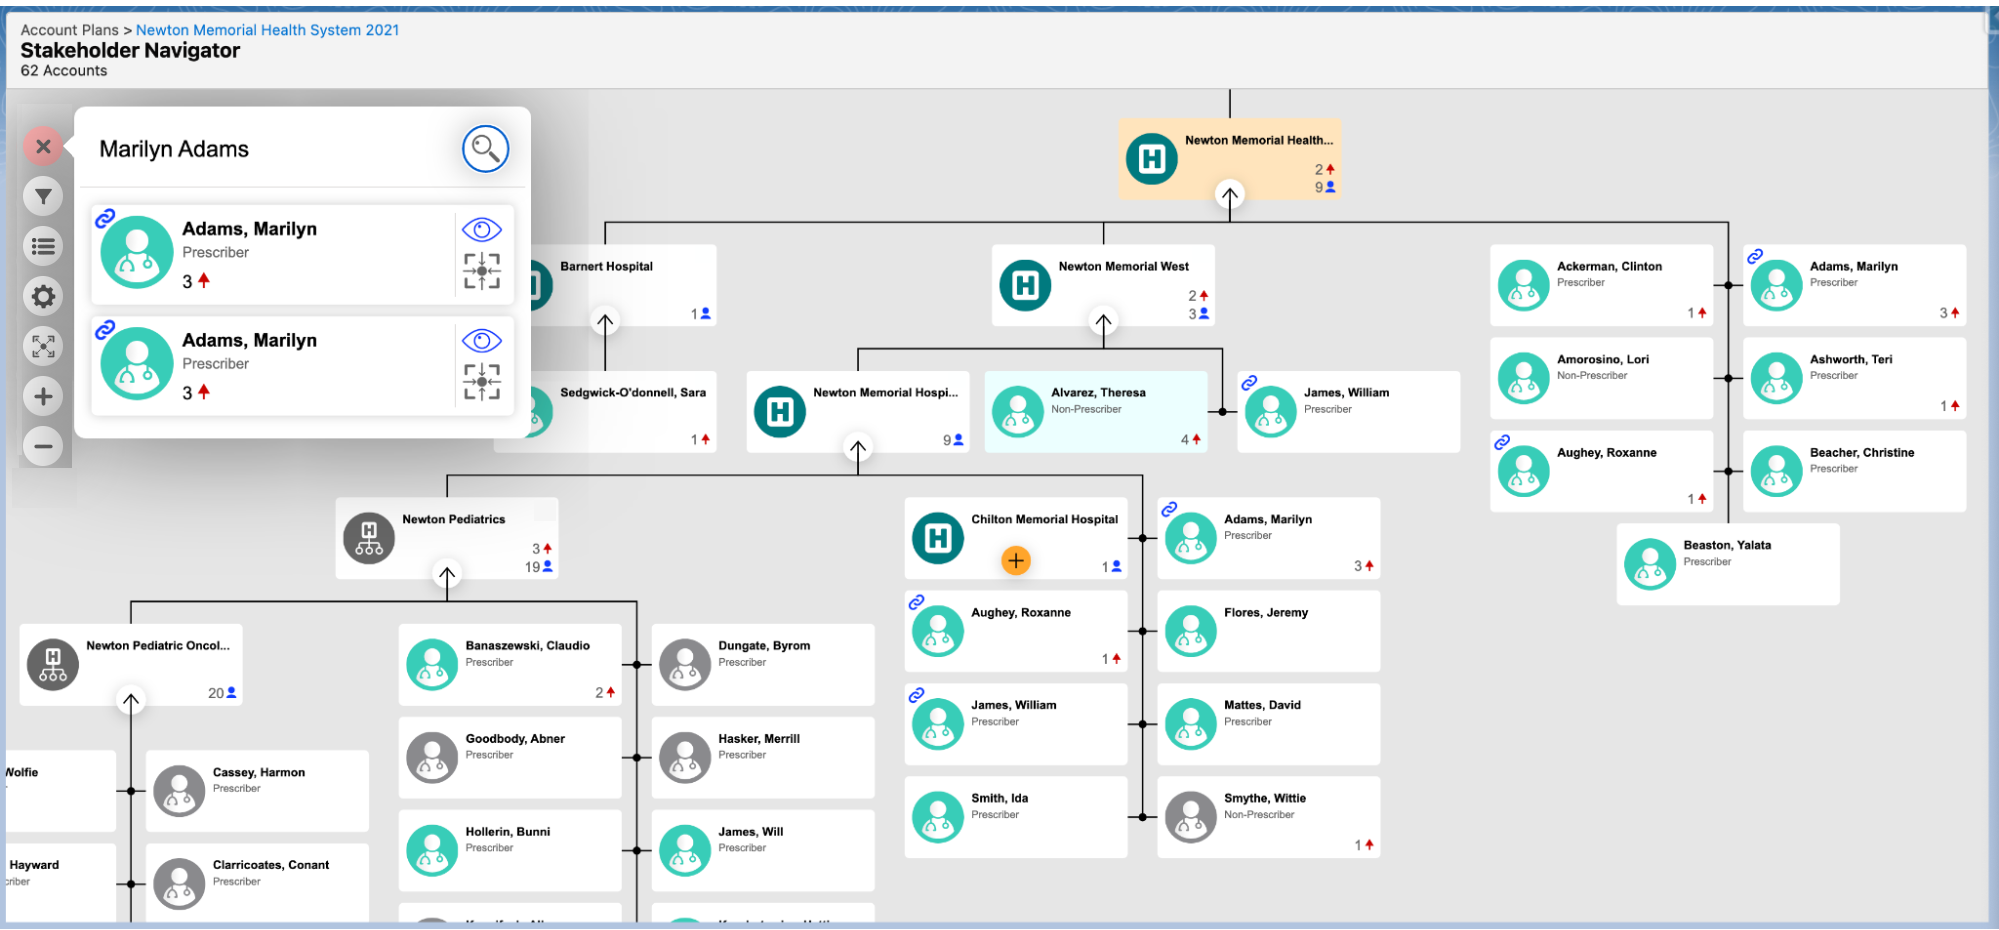Center on first Adams, Marilyn result
Screen dimensions: 1999x930
coord(481,271)
